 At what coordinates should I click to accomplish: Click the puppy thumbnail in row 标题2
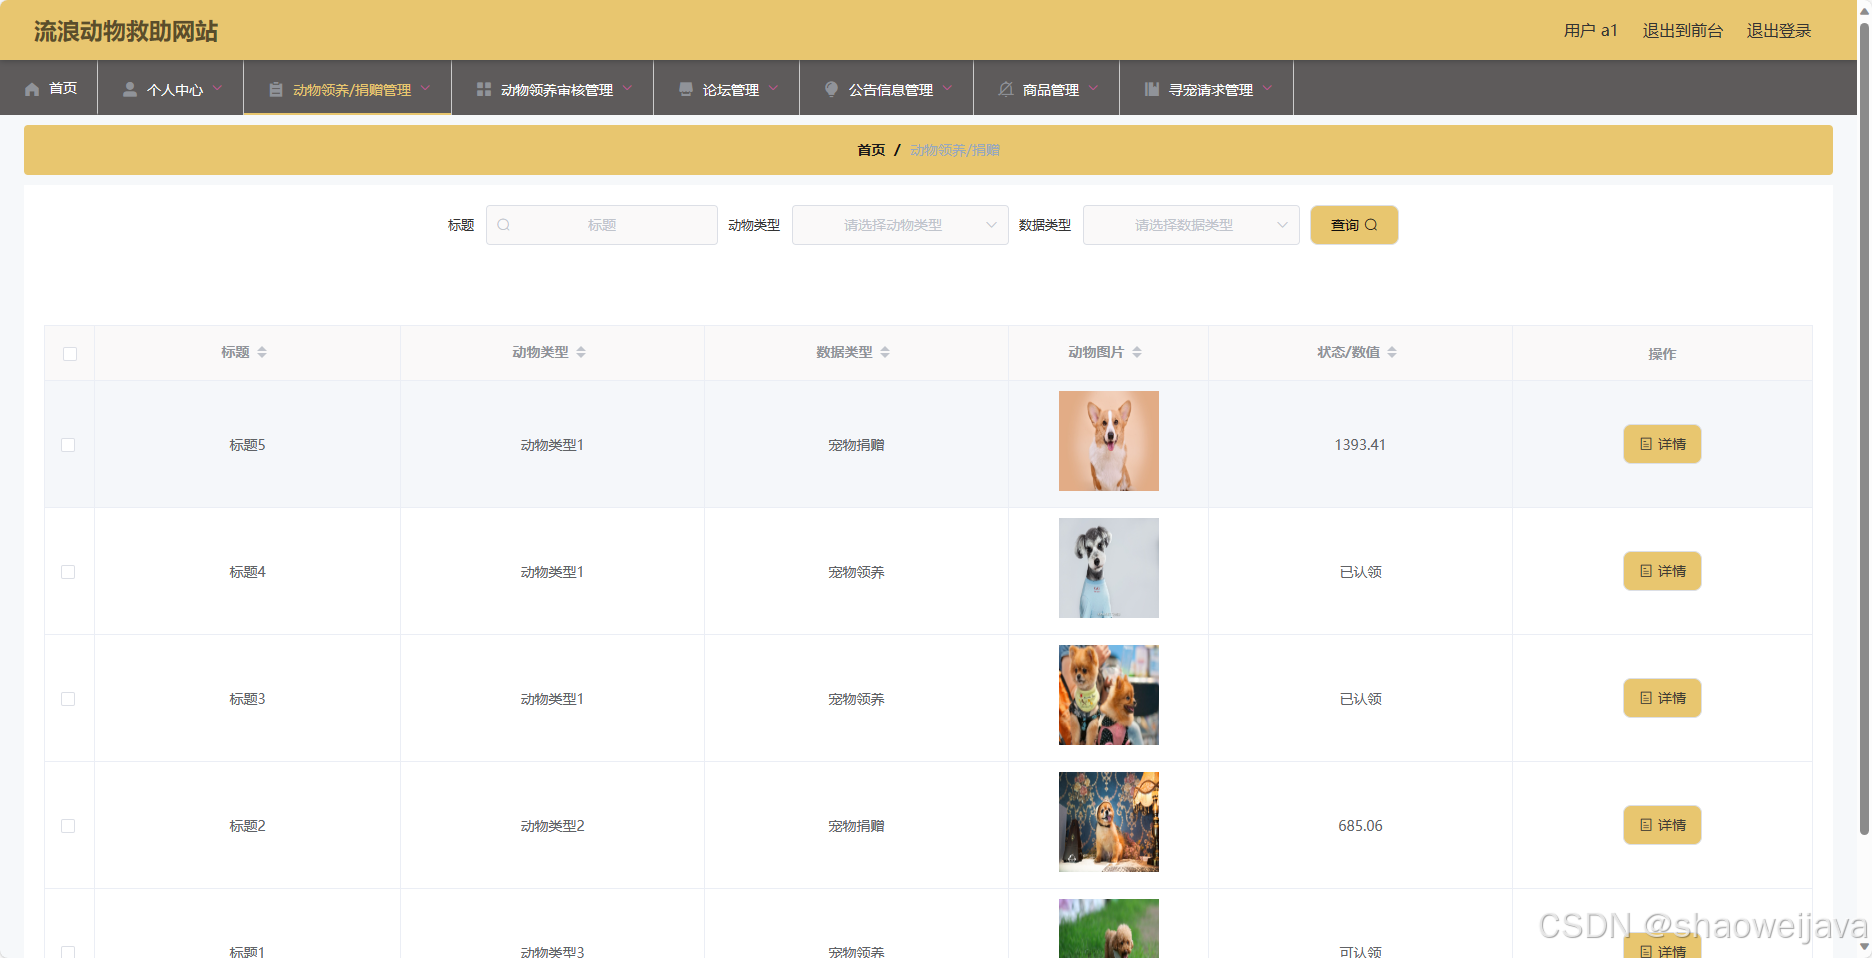[x=1109, y=822]
